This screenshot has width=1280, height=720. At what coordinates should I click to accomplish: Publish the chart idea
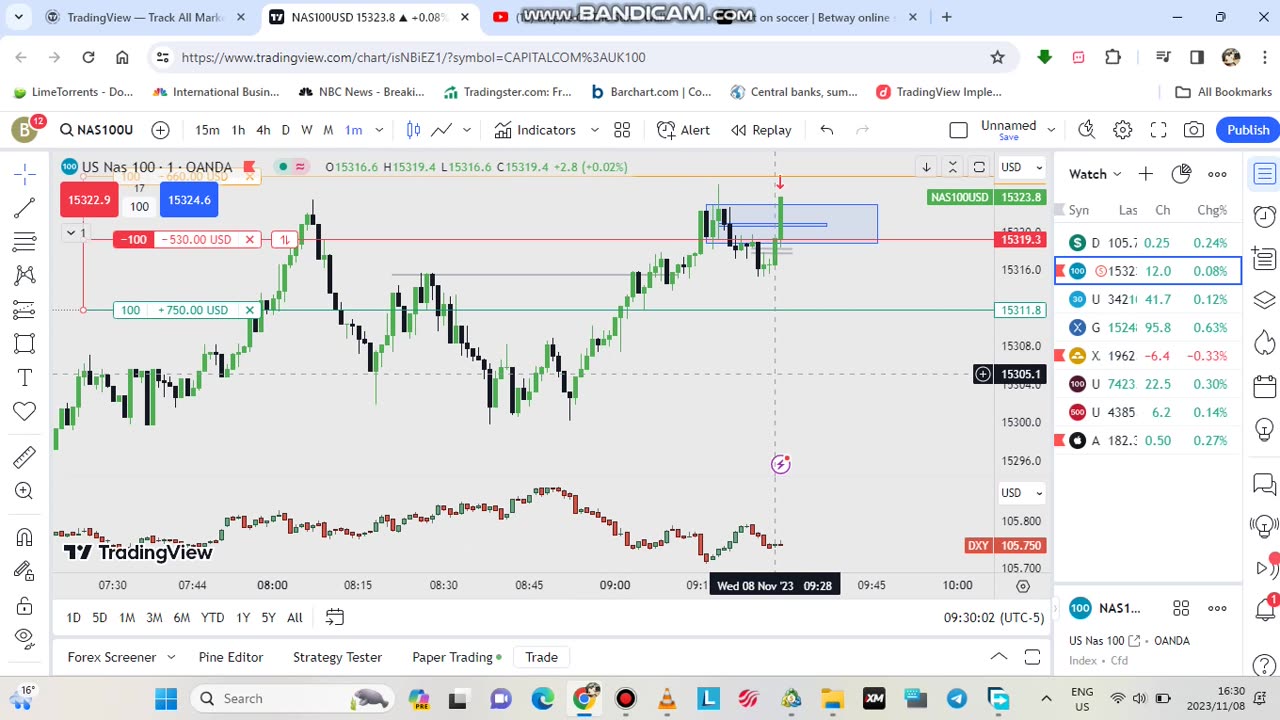coord(1248,130)
